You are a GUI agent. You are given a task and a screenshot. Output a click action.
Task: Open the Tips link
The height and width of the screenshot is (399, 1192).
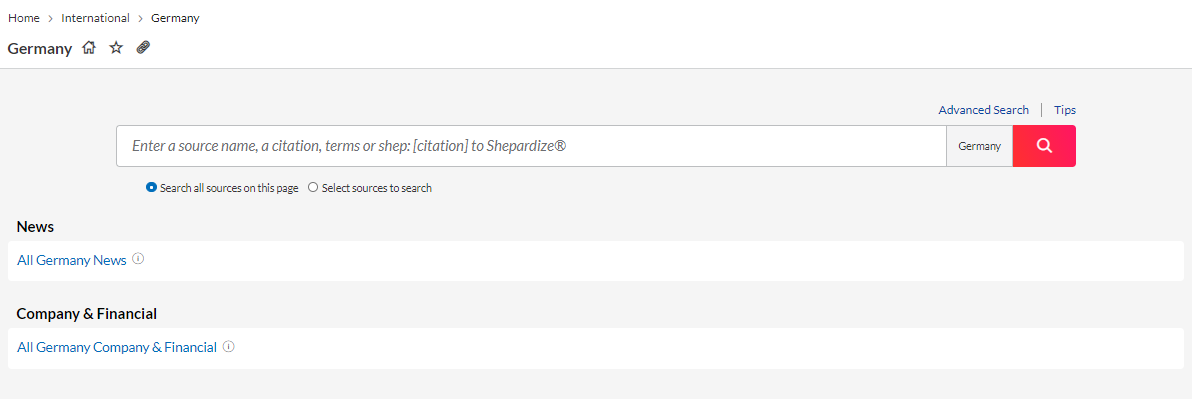[1064, 110]
